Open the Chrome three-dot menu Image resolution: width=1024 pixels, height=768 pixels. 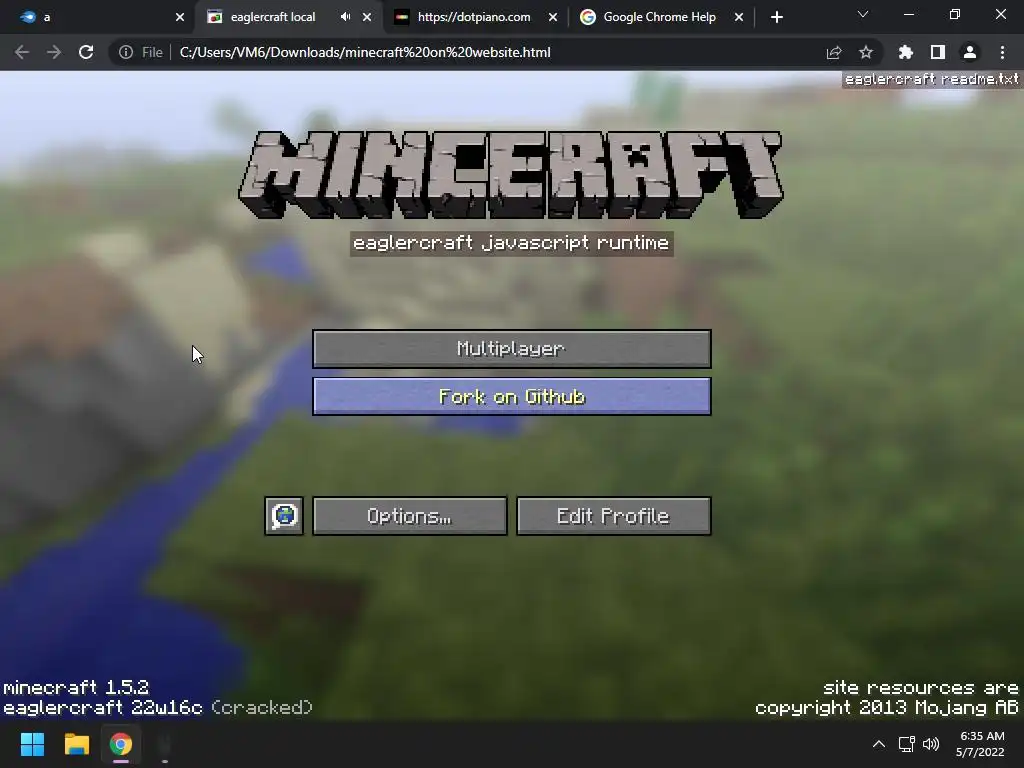(1002, 52)
